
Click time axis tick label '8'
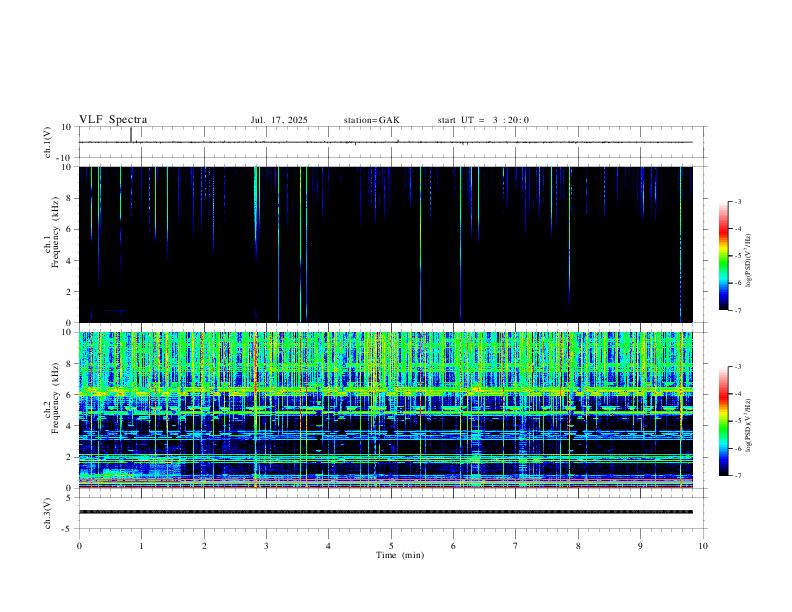pyautogui.click(x=578, y=546)
